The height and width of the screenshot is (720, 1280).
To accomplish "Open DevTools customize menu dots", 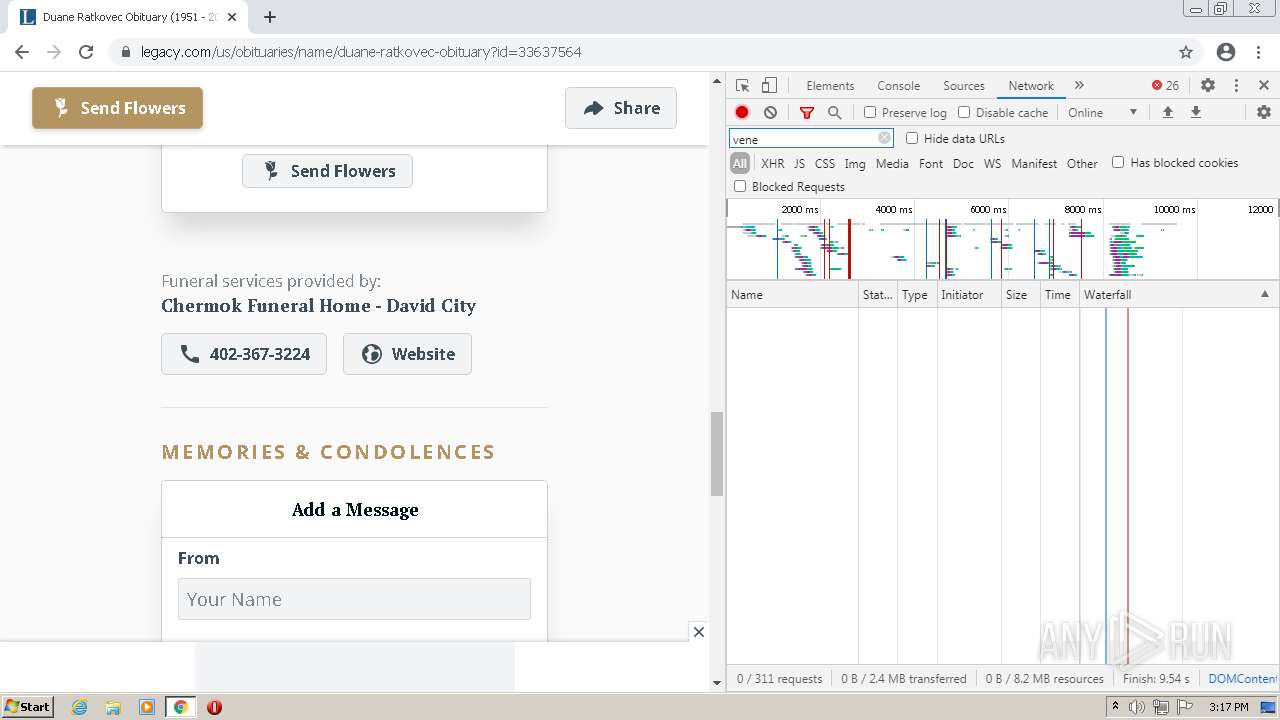I will coord(1236,86).
